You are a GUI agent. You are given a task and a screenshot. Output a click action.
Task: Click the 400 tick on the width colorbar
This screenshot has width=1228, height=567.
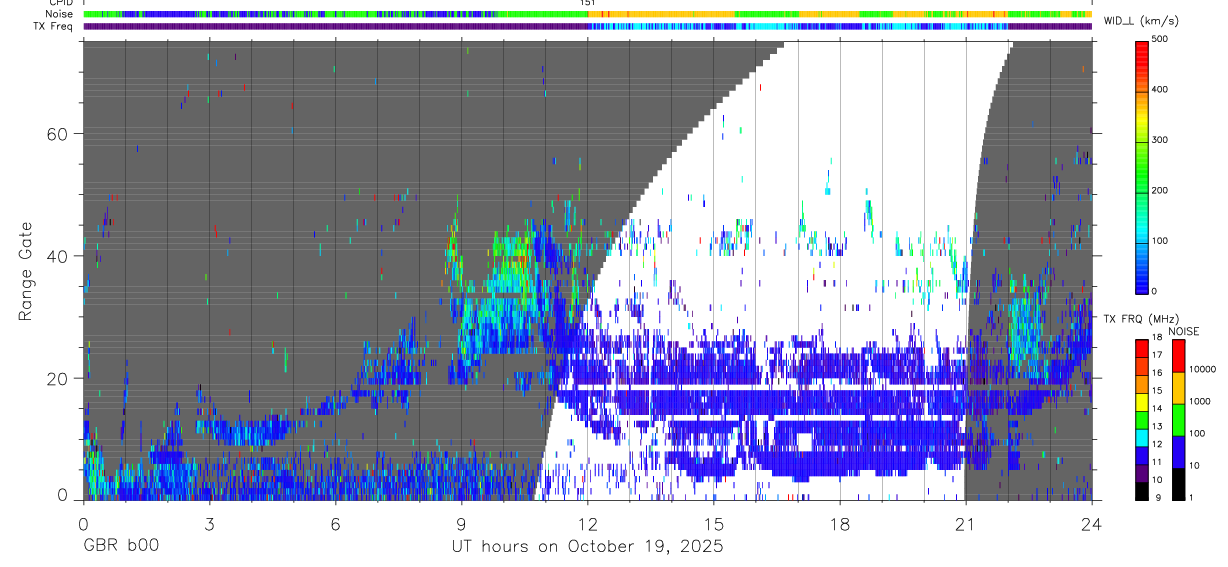tap(1160, 90)
